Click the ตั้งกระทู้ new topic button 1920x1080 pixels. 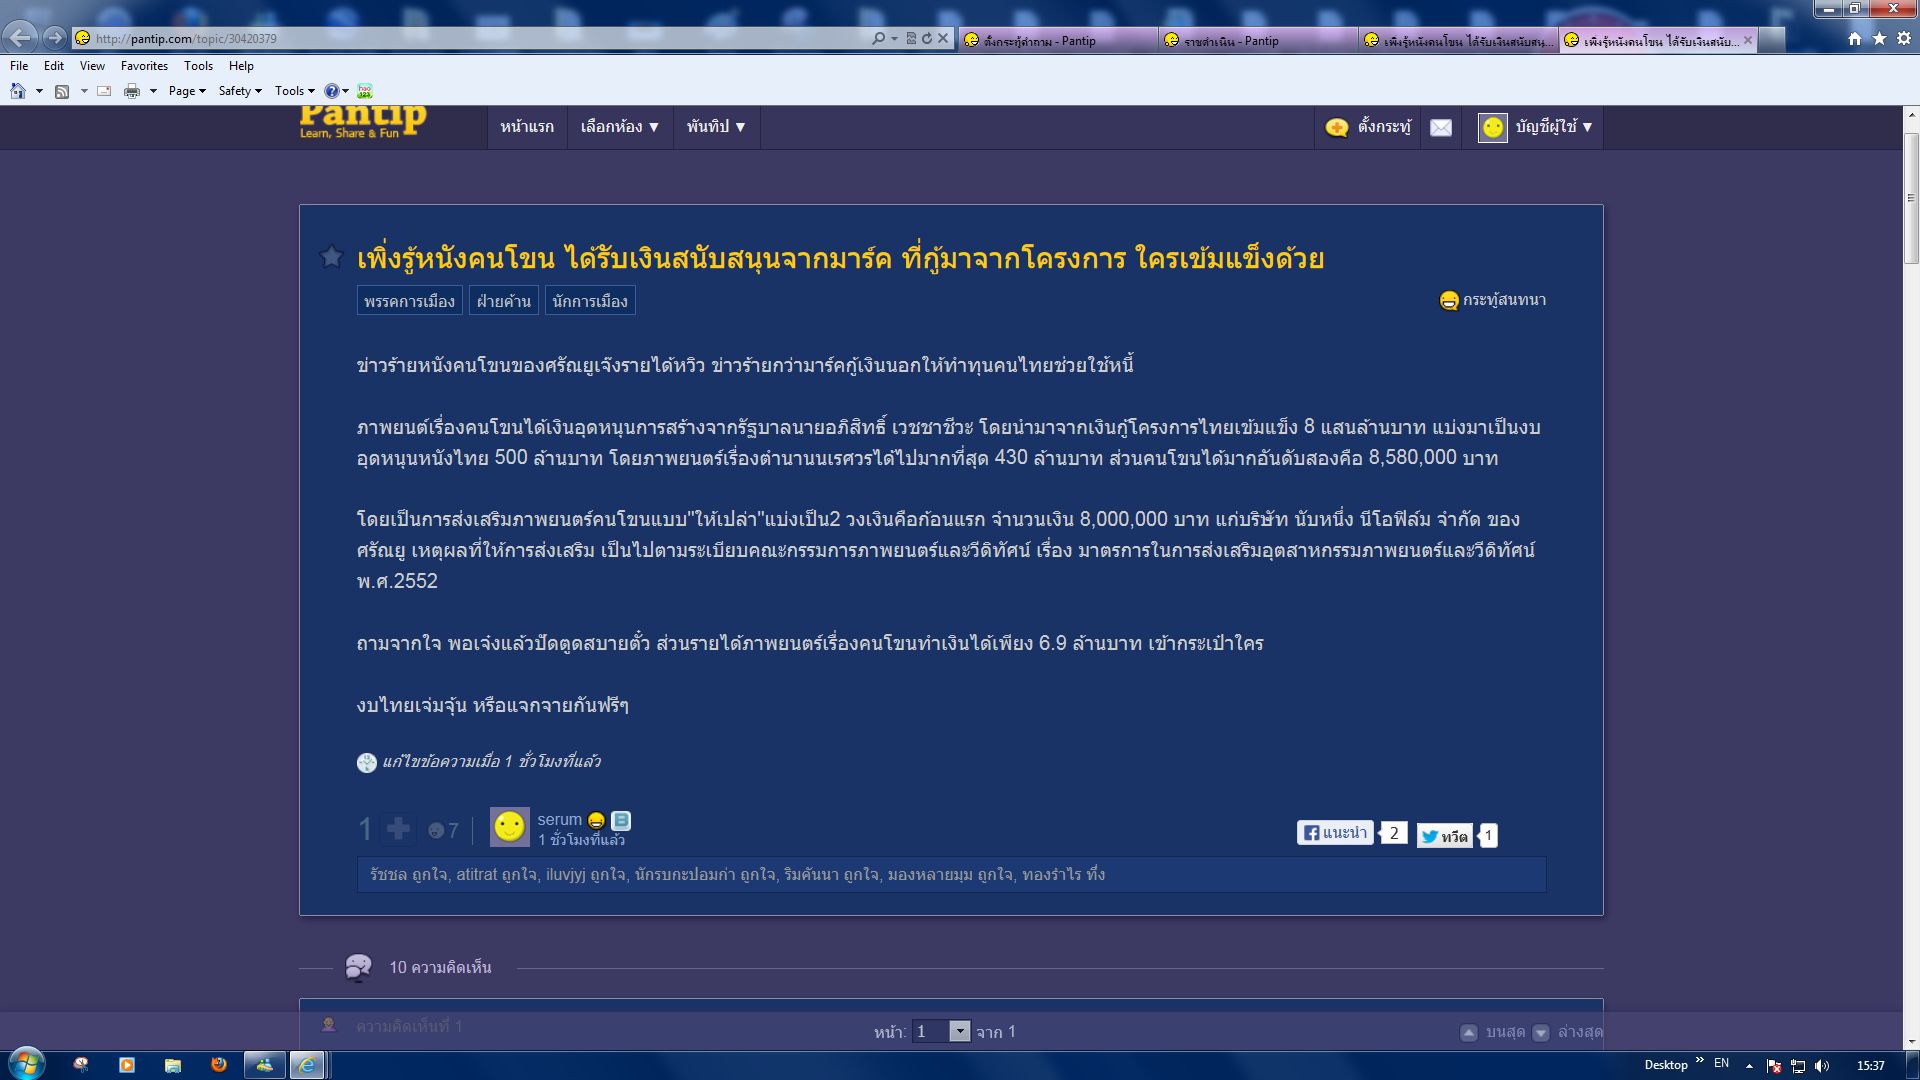click(1369, 127)
